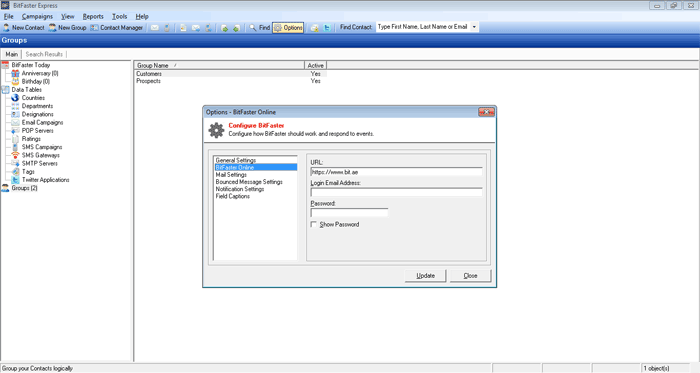This screenshot has width=700, height=373.
Task: Switch to the Search Results tab
Action: [x=44, y=54]
